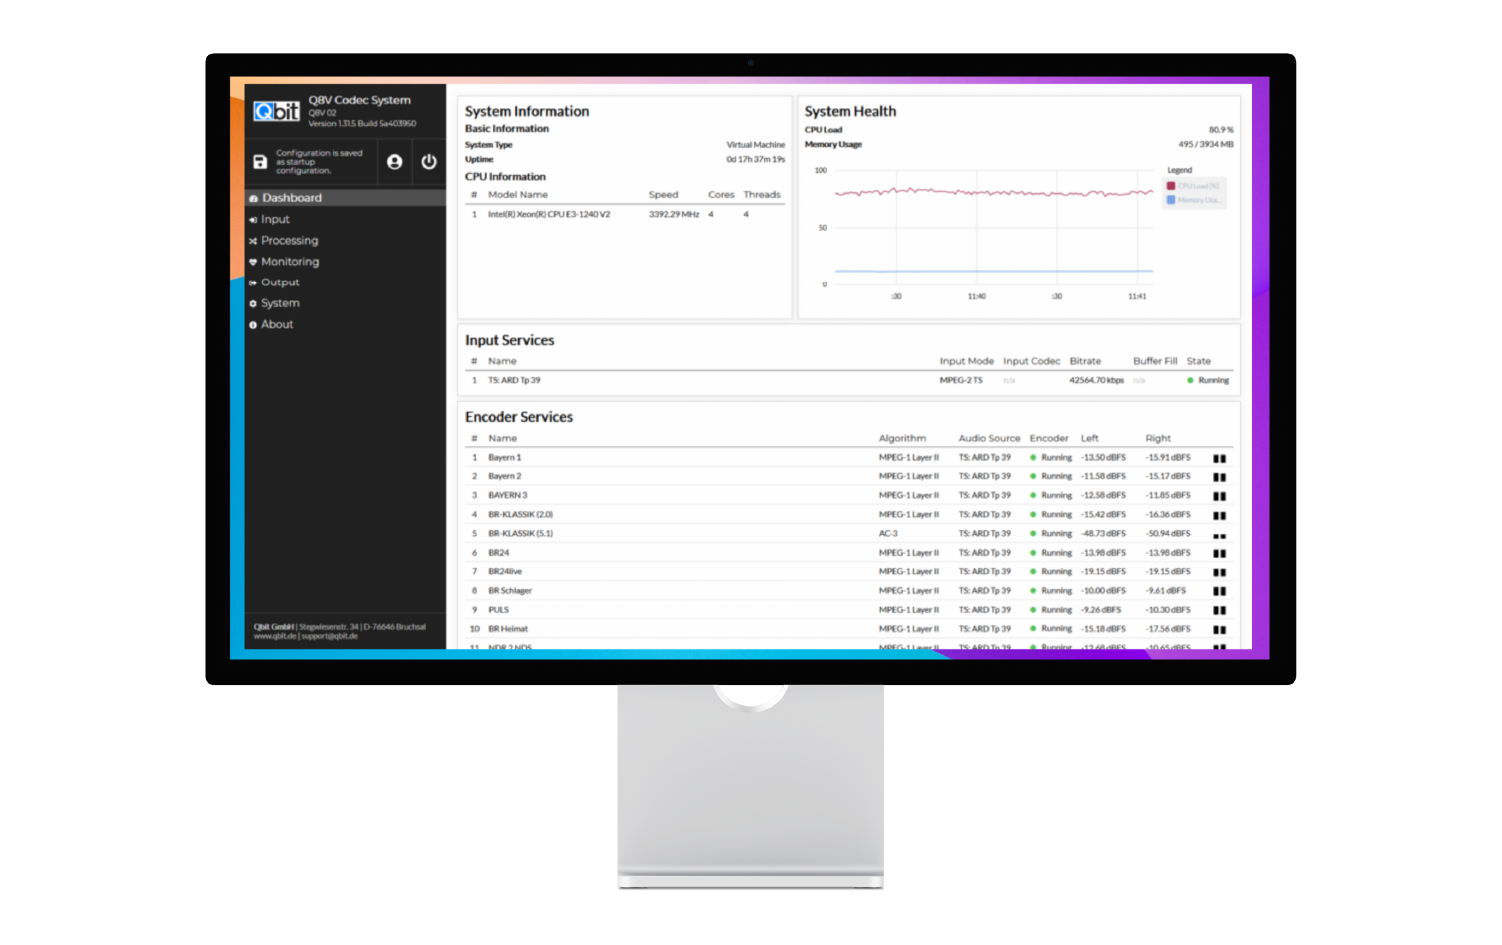Collapse the Input Services section header
Viewport: 1502px width, 945px height.
click(x=509, y=340)
